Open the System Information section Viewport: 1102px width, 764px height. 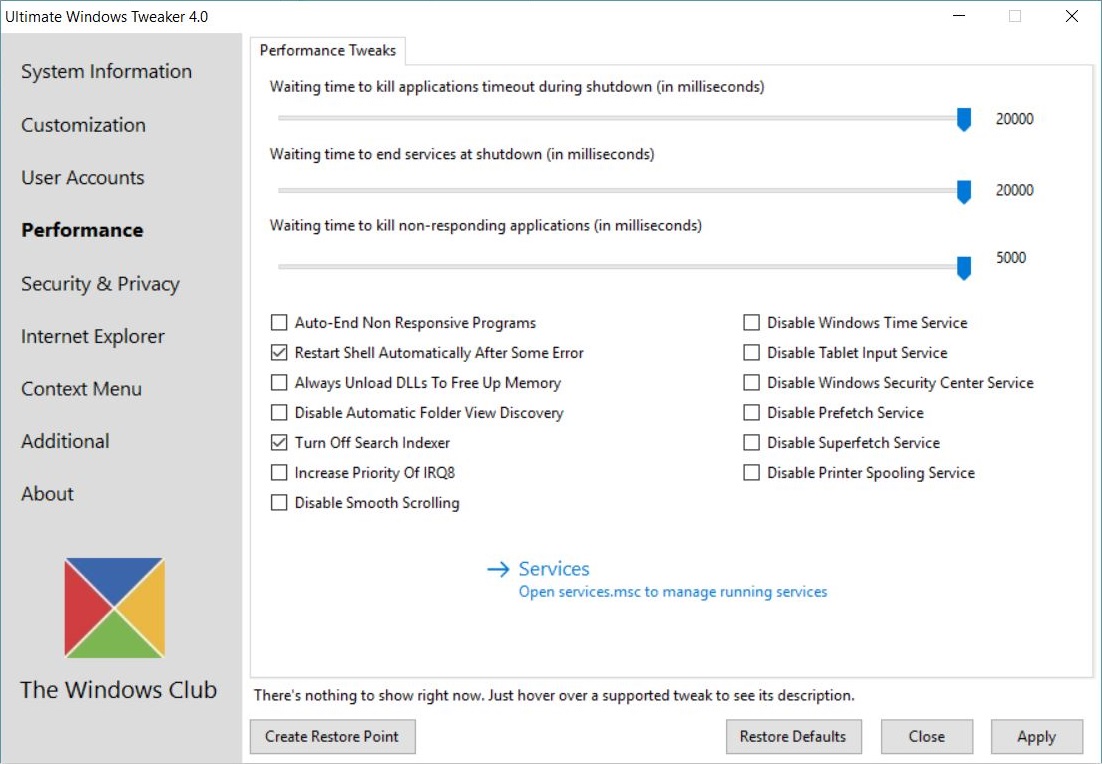coord(106,72)
